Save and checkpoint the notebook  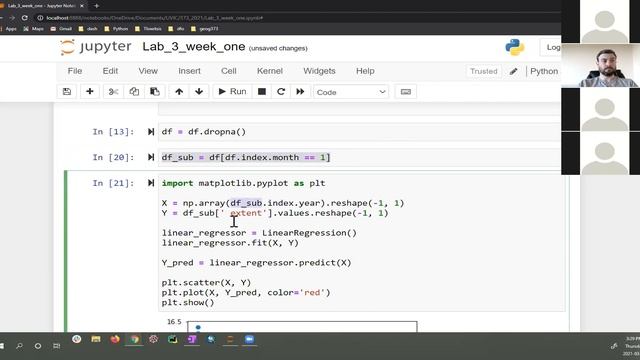[67, 92]
